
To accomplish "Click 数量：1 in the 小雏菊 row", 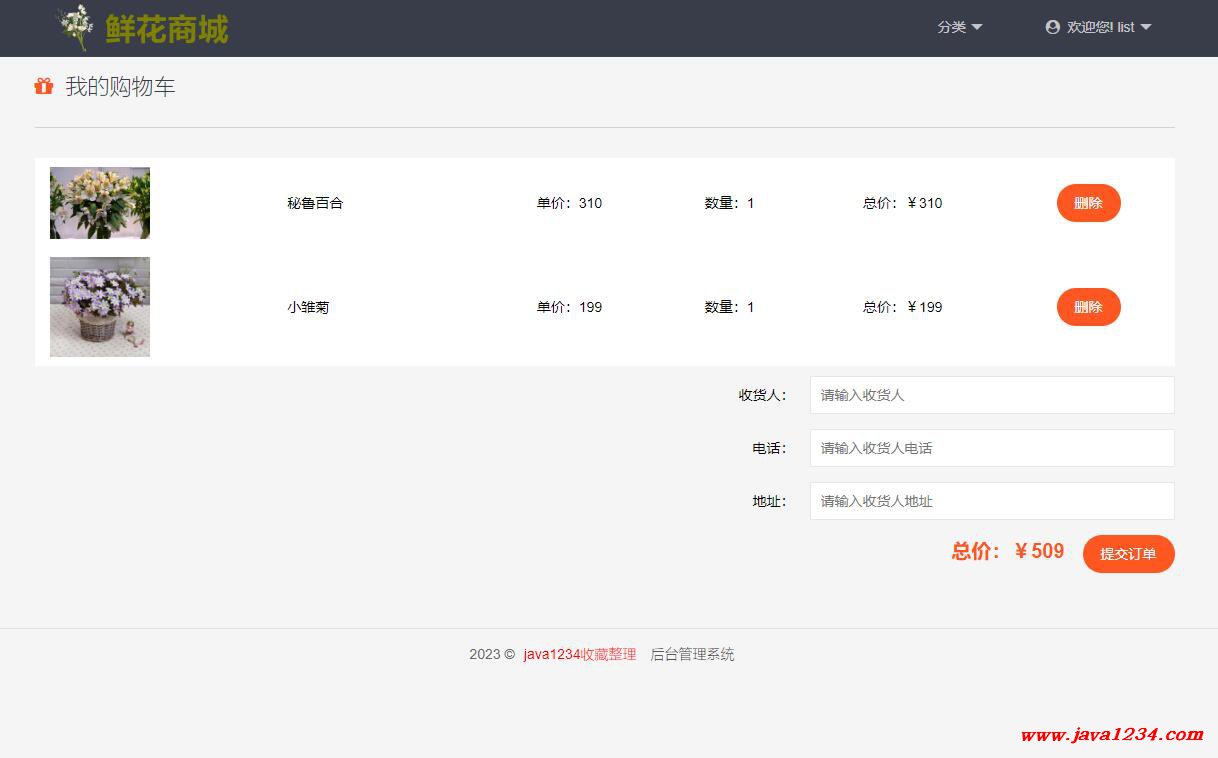I will click(x=730, y=307).
